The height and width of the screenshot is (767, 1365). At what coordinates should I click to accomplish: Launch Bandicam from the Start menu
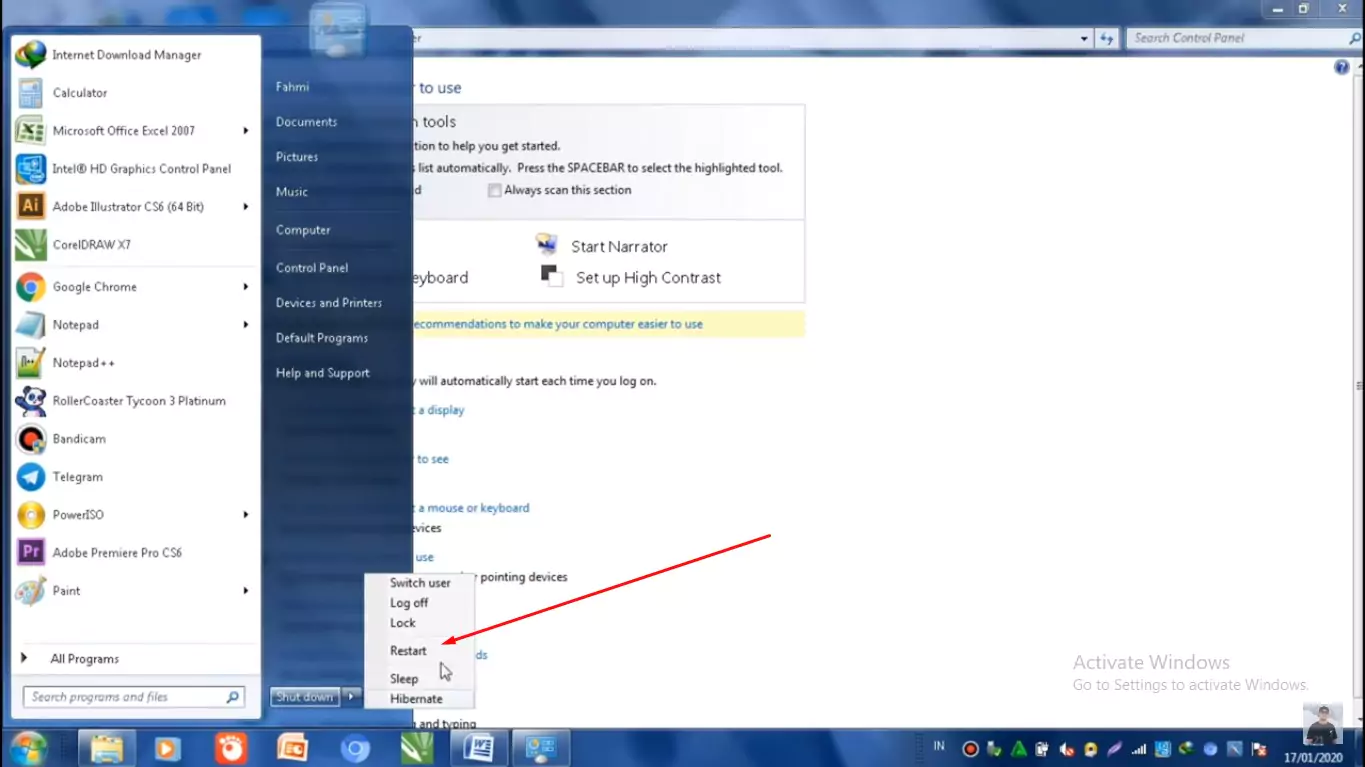(x=135, y=439)
